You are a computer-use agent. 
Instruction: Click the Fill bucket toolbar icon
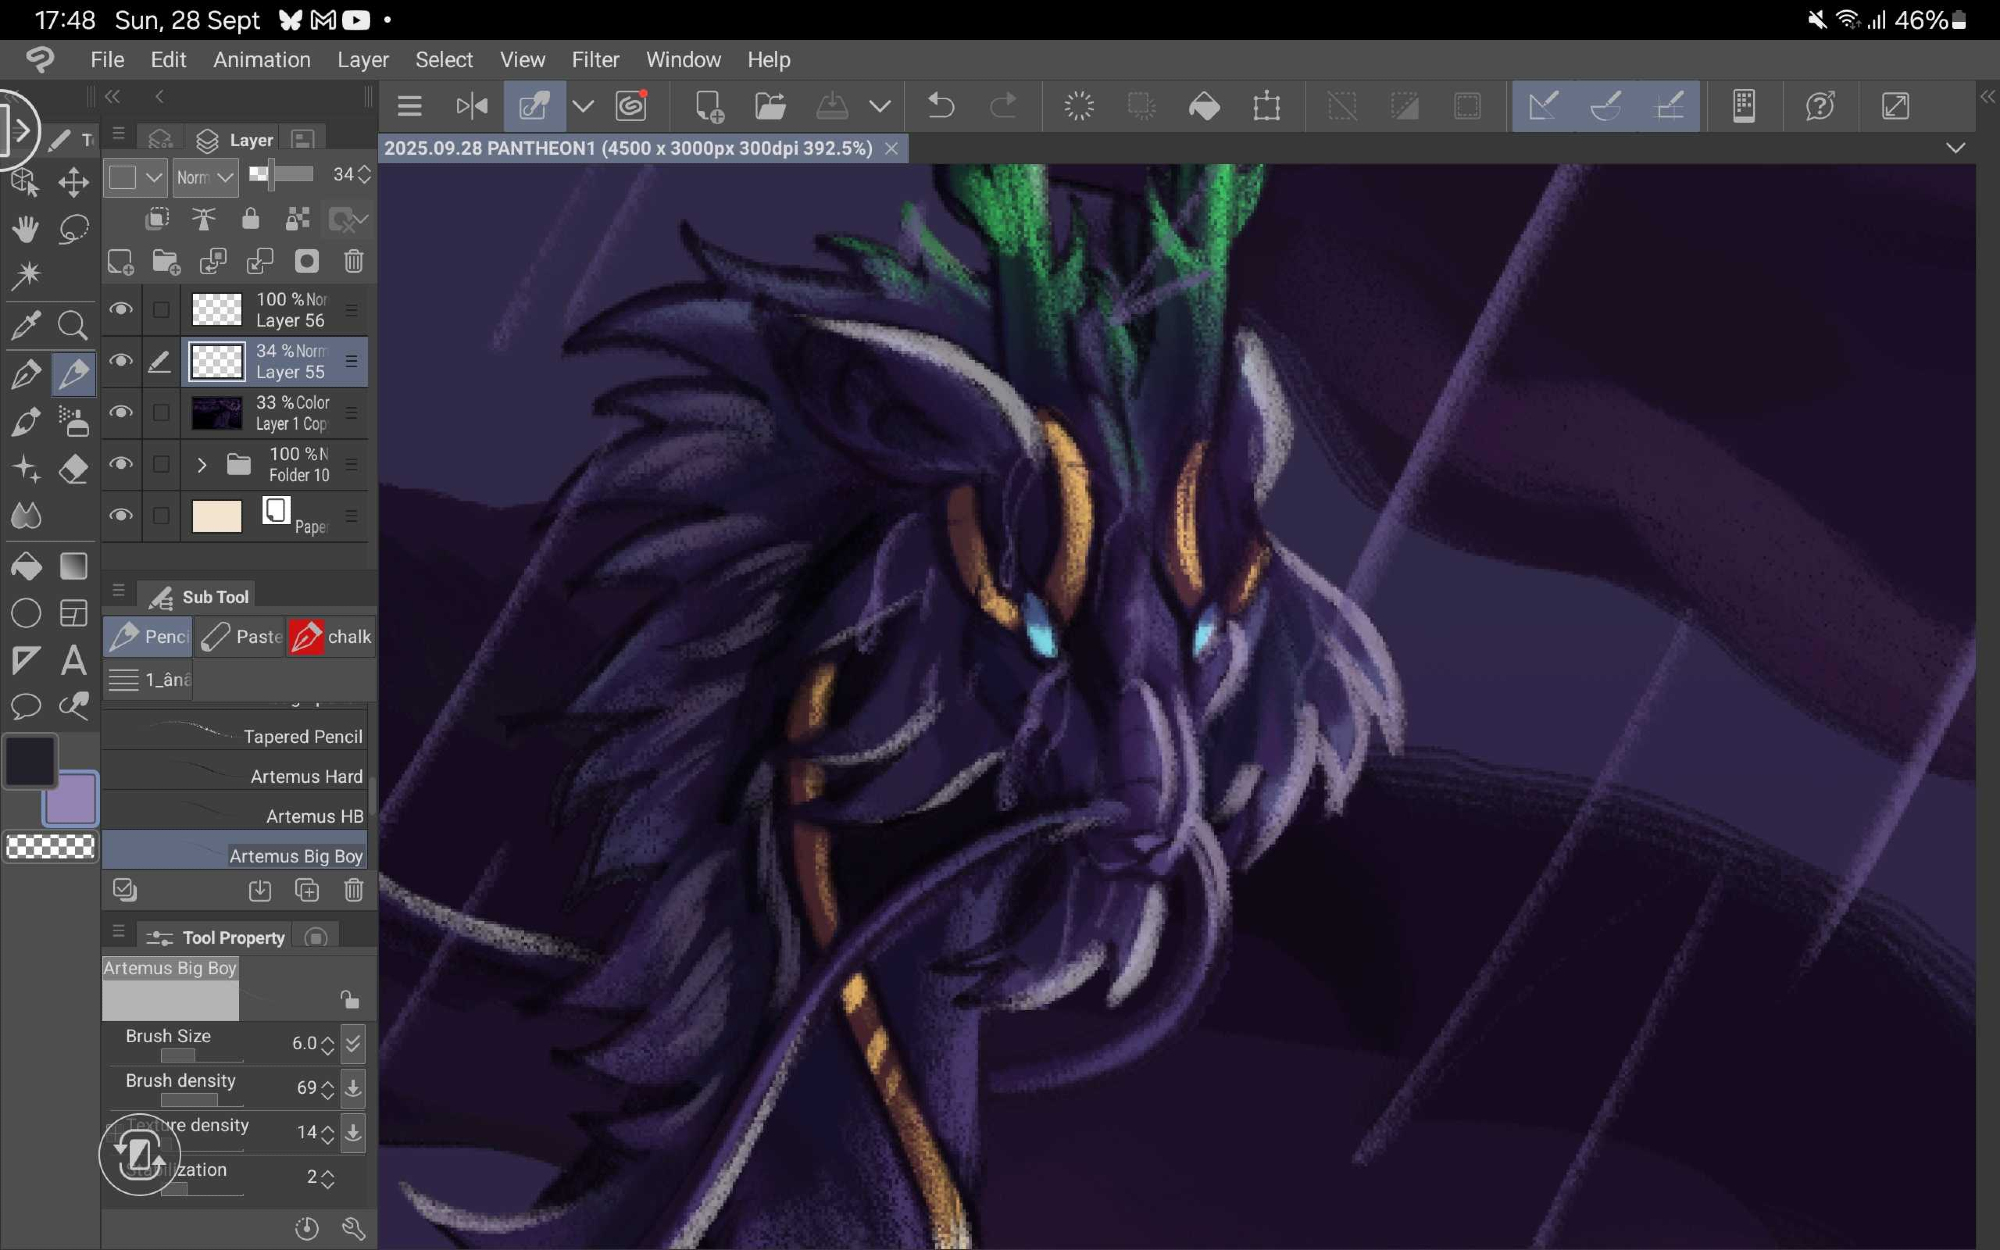(1204, 106)
